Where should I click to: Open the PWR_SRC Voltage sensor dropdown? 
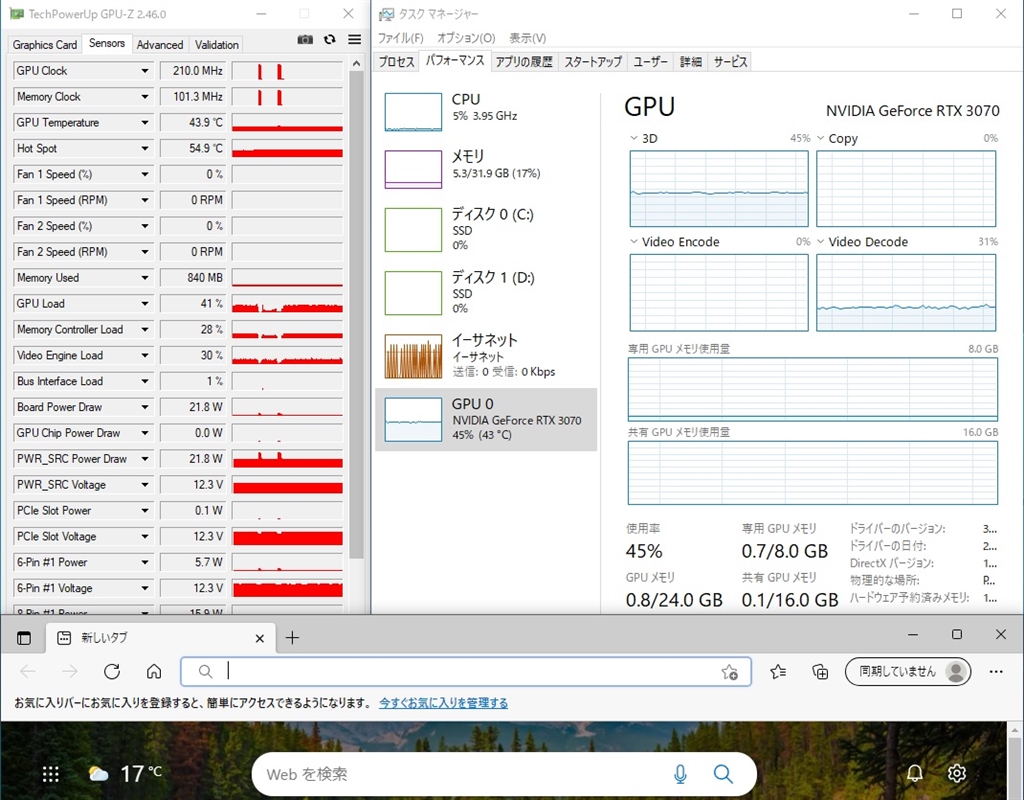point(145,485)
